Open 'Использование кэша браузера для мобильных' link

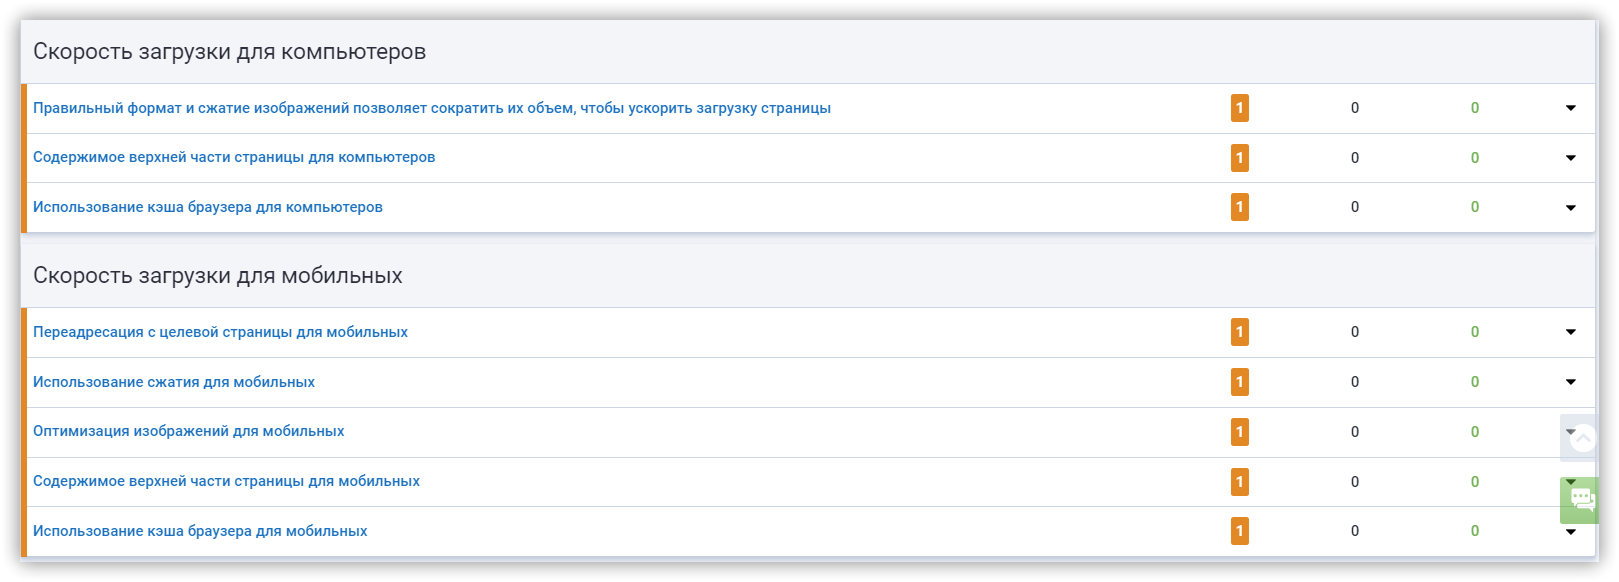[200, 531]
